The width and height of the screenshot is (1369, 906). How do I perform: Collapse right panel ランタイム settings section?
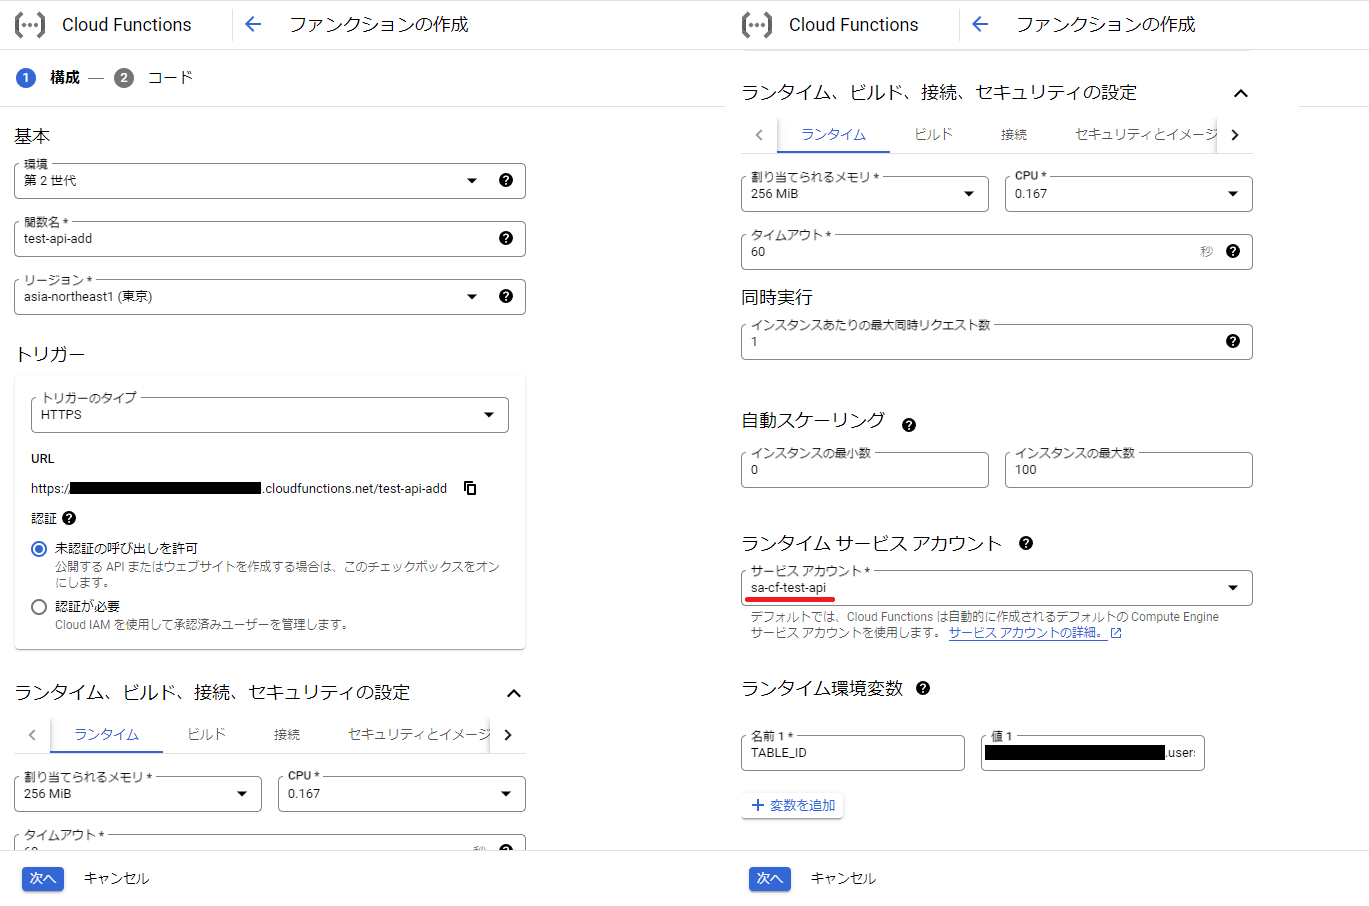click(x=1241, y=93)
